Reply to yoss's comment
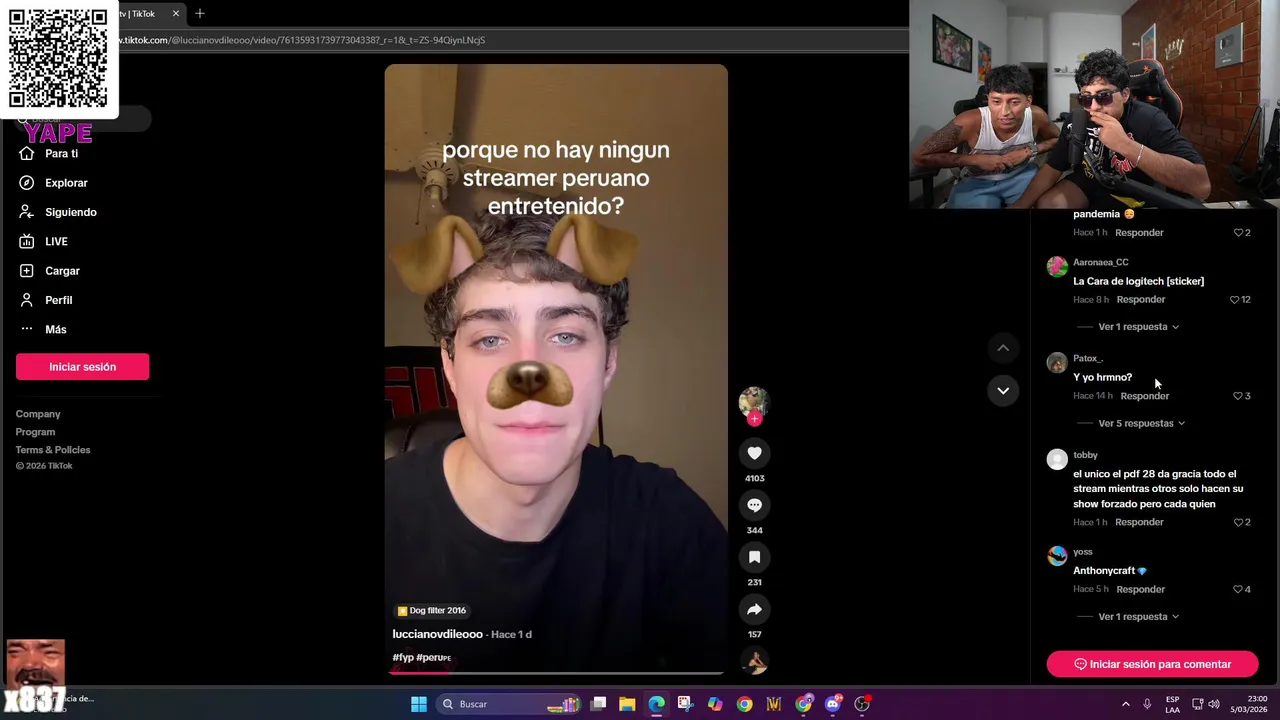This screenshot has width=1280, height=720. [1141, 589]
